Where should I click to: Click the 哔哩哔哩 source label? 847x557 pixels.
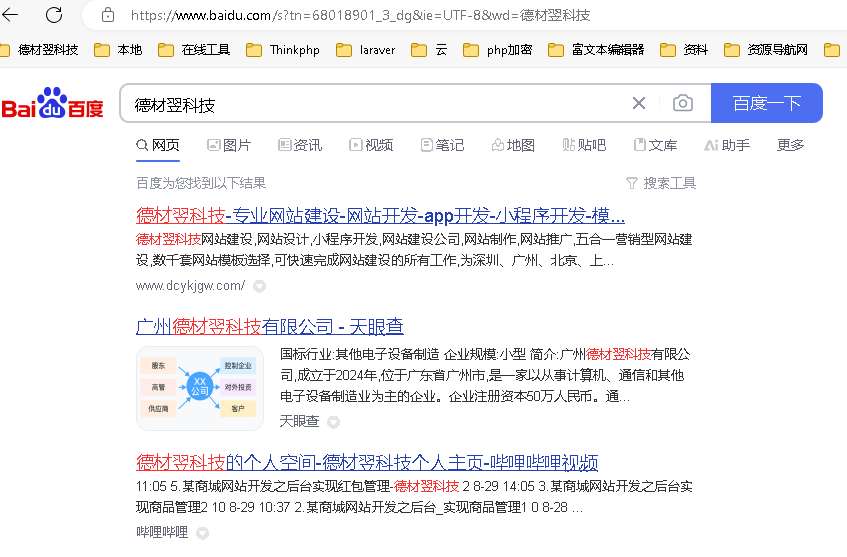tap(162, 532)
